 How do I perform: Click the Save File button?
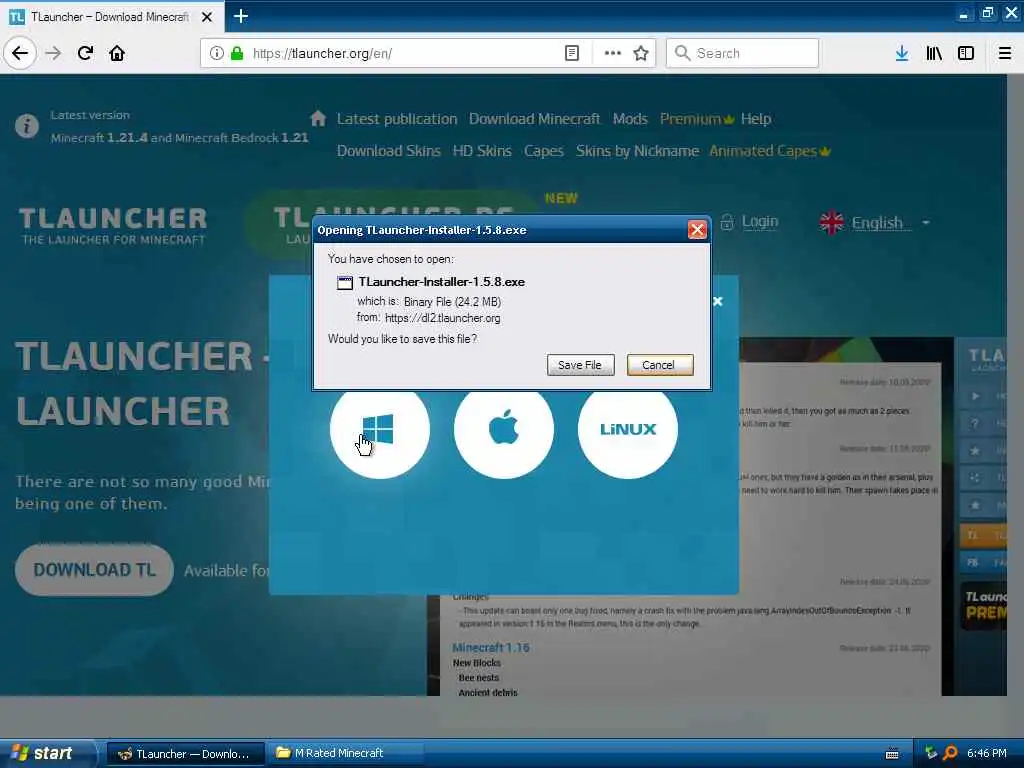pyautogui.click(x=580, y=365)
